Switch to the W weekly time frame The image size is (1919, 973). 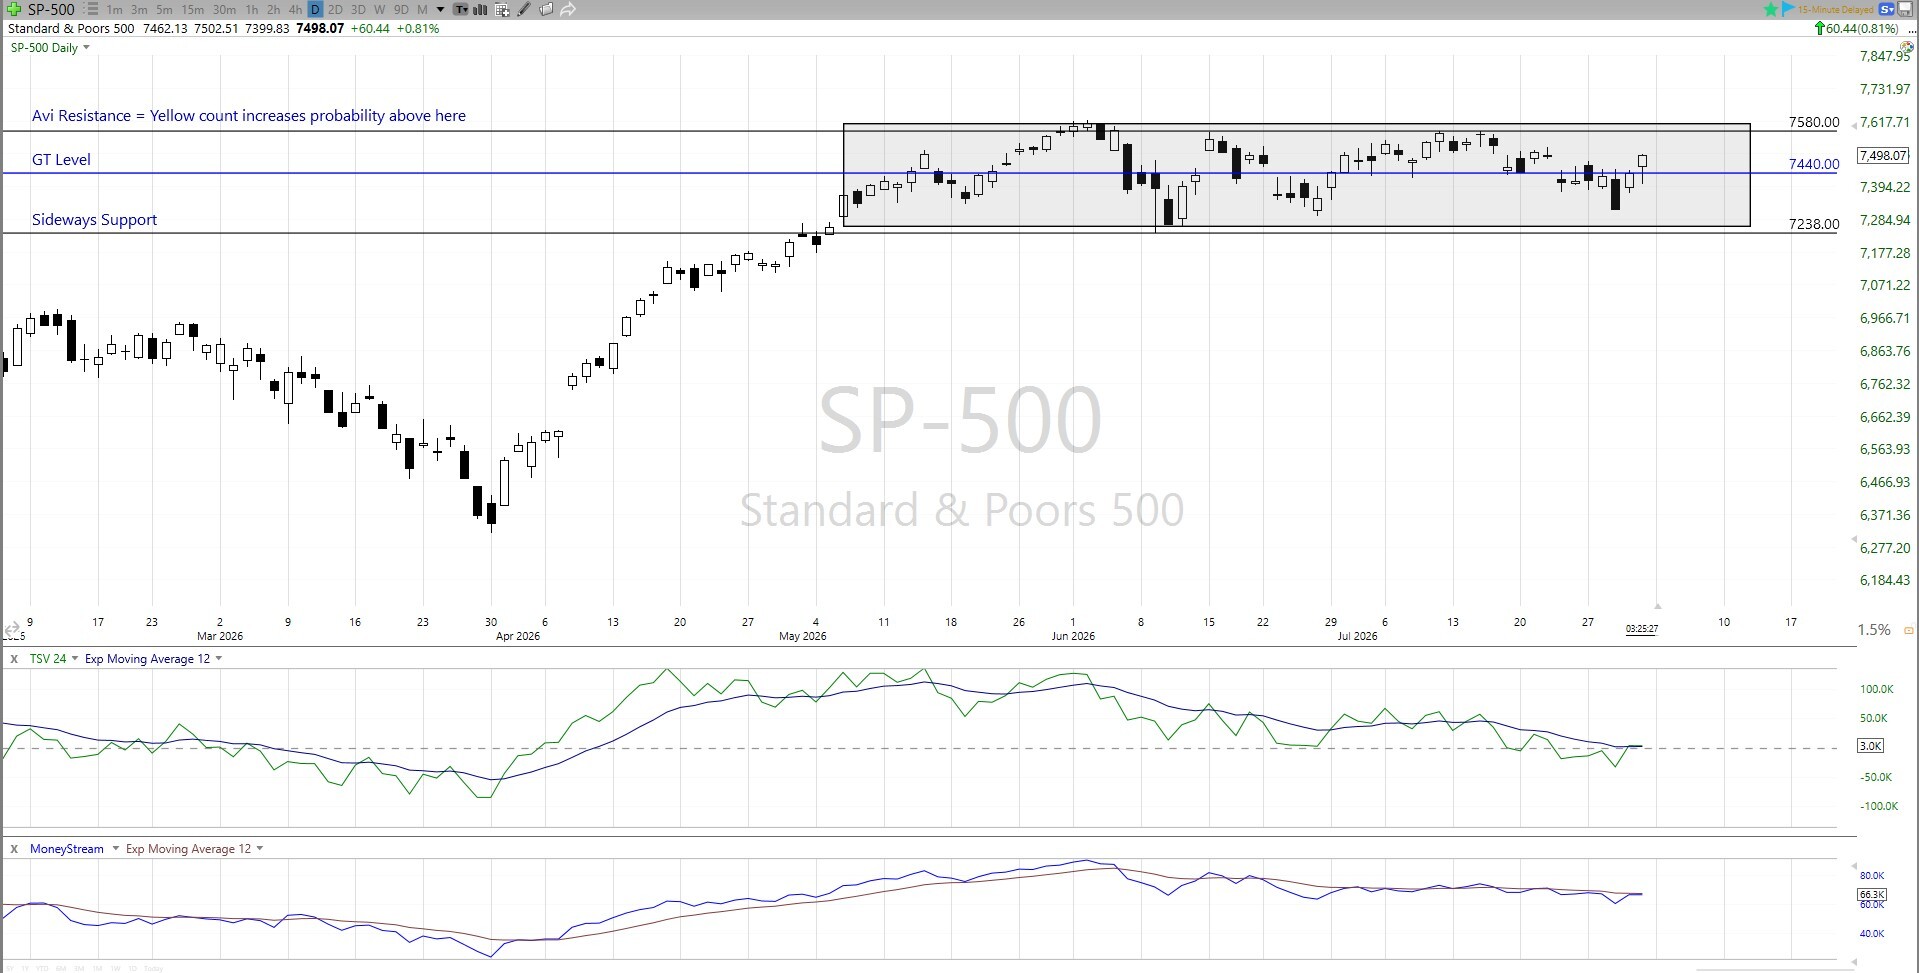(379, 10)
